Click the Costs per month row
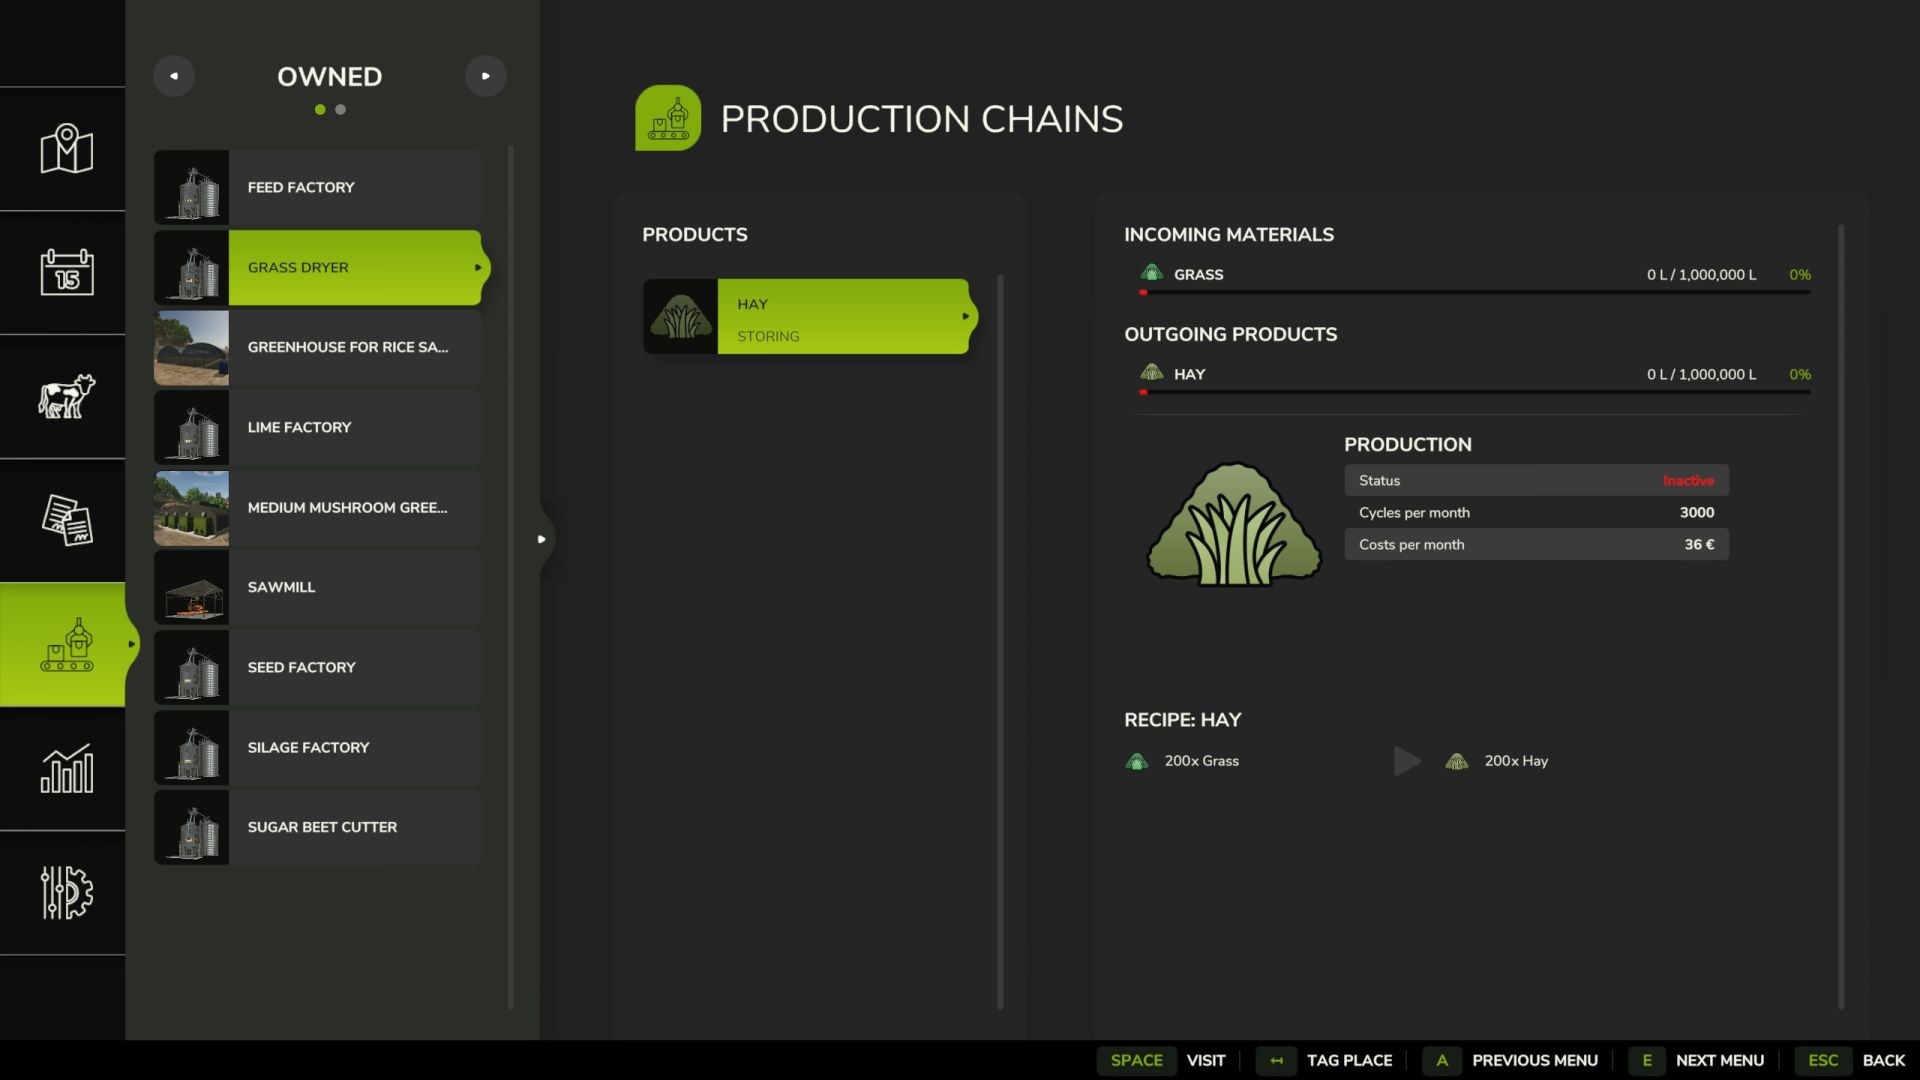 (x=1536, y=545)
